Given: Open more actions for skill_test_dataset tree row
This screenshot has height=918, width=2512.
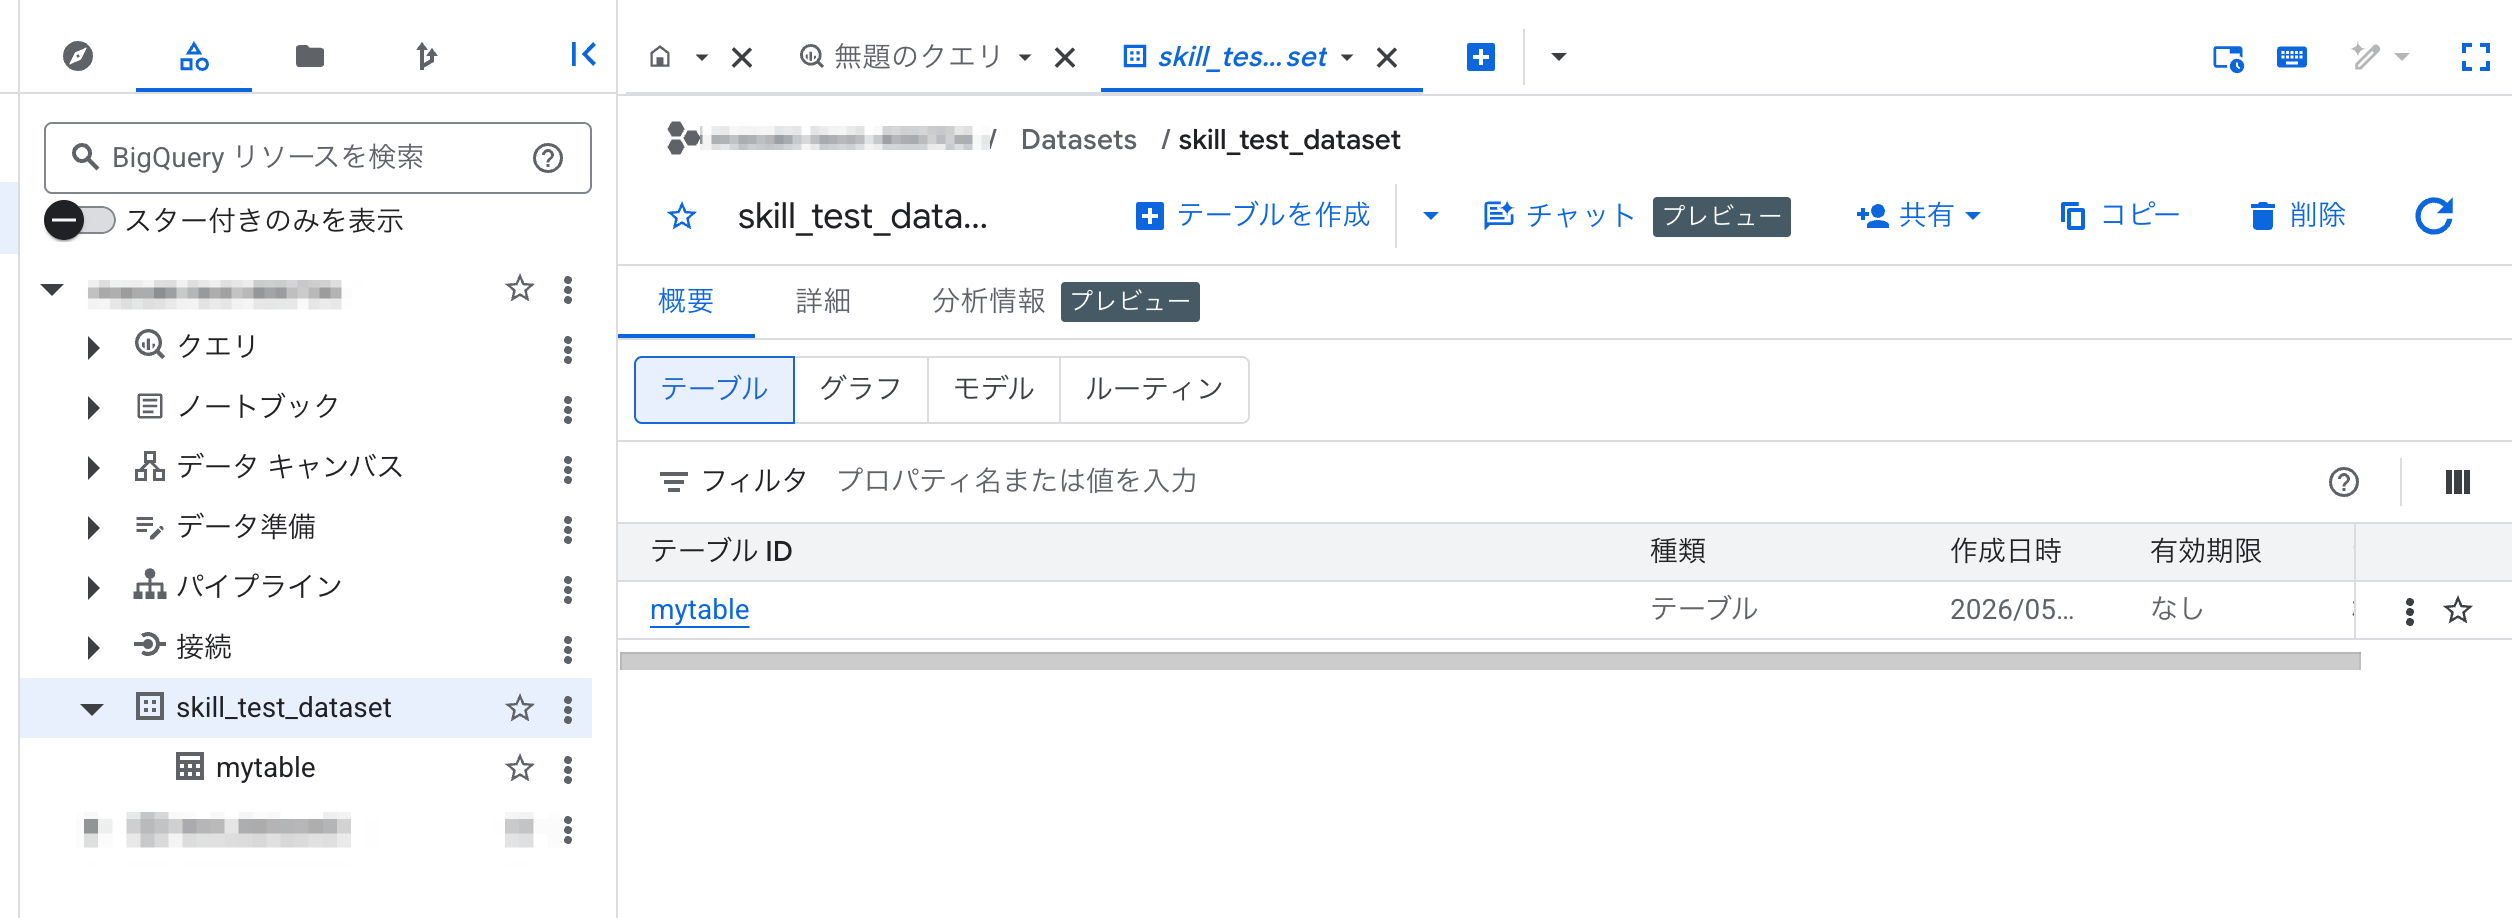Looking at the screenshot, I should [568, 709].
